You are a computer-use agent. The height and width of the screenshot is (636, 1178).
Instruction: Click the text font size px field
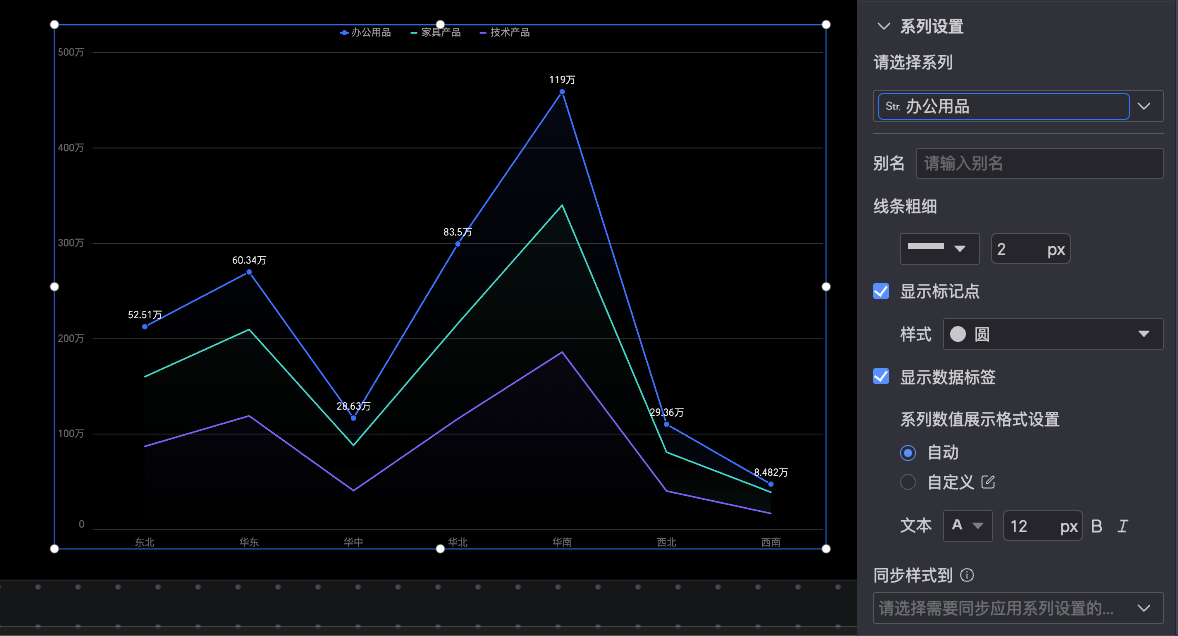(x=1042, y=526)
